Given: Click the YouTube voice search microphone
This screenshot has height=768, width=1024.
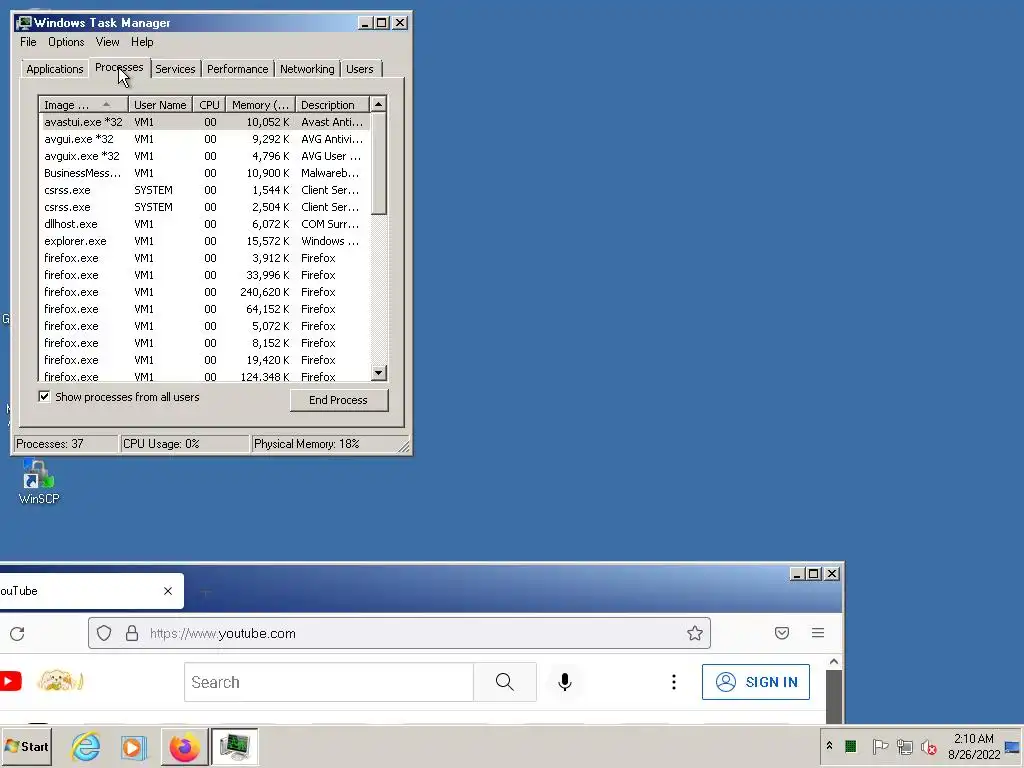Looking at the screenshot, I should click(565, 682).
